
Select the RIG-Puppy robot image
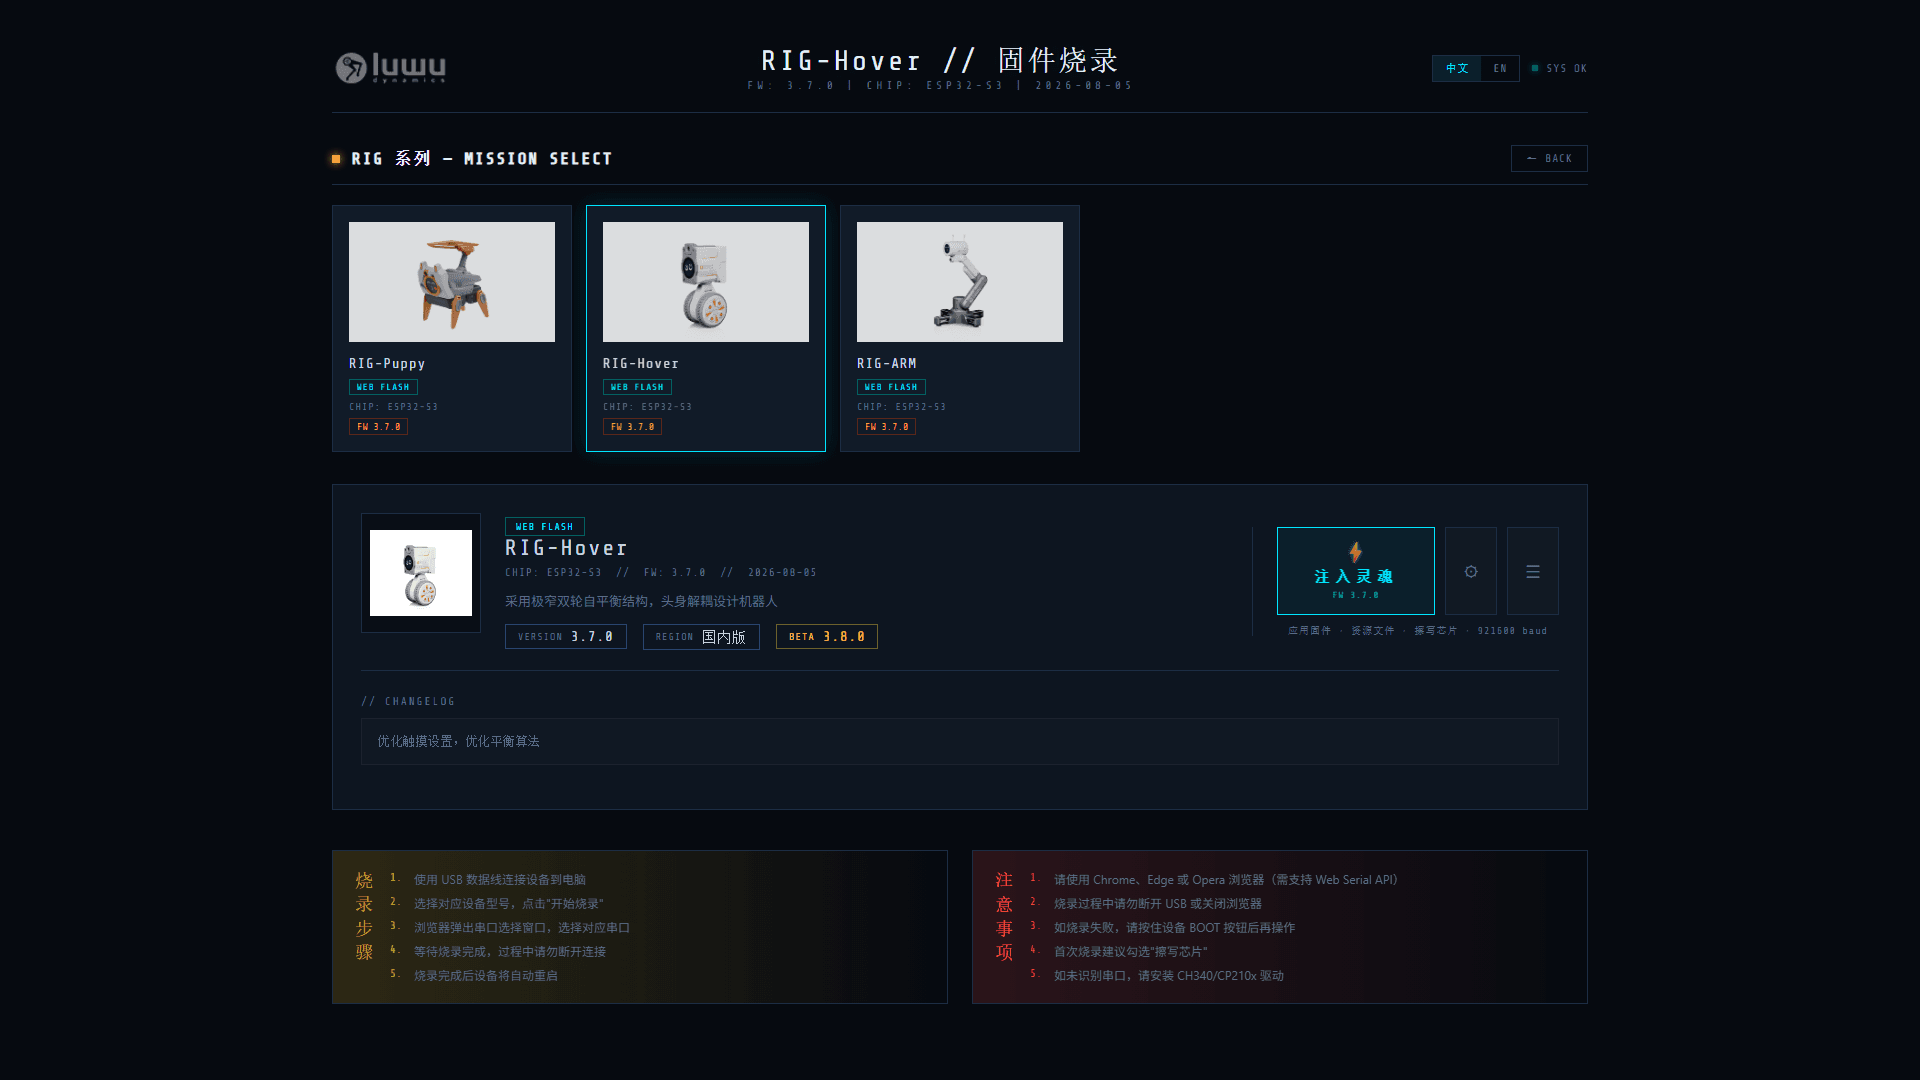coord(452,282)
